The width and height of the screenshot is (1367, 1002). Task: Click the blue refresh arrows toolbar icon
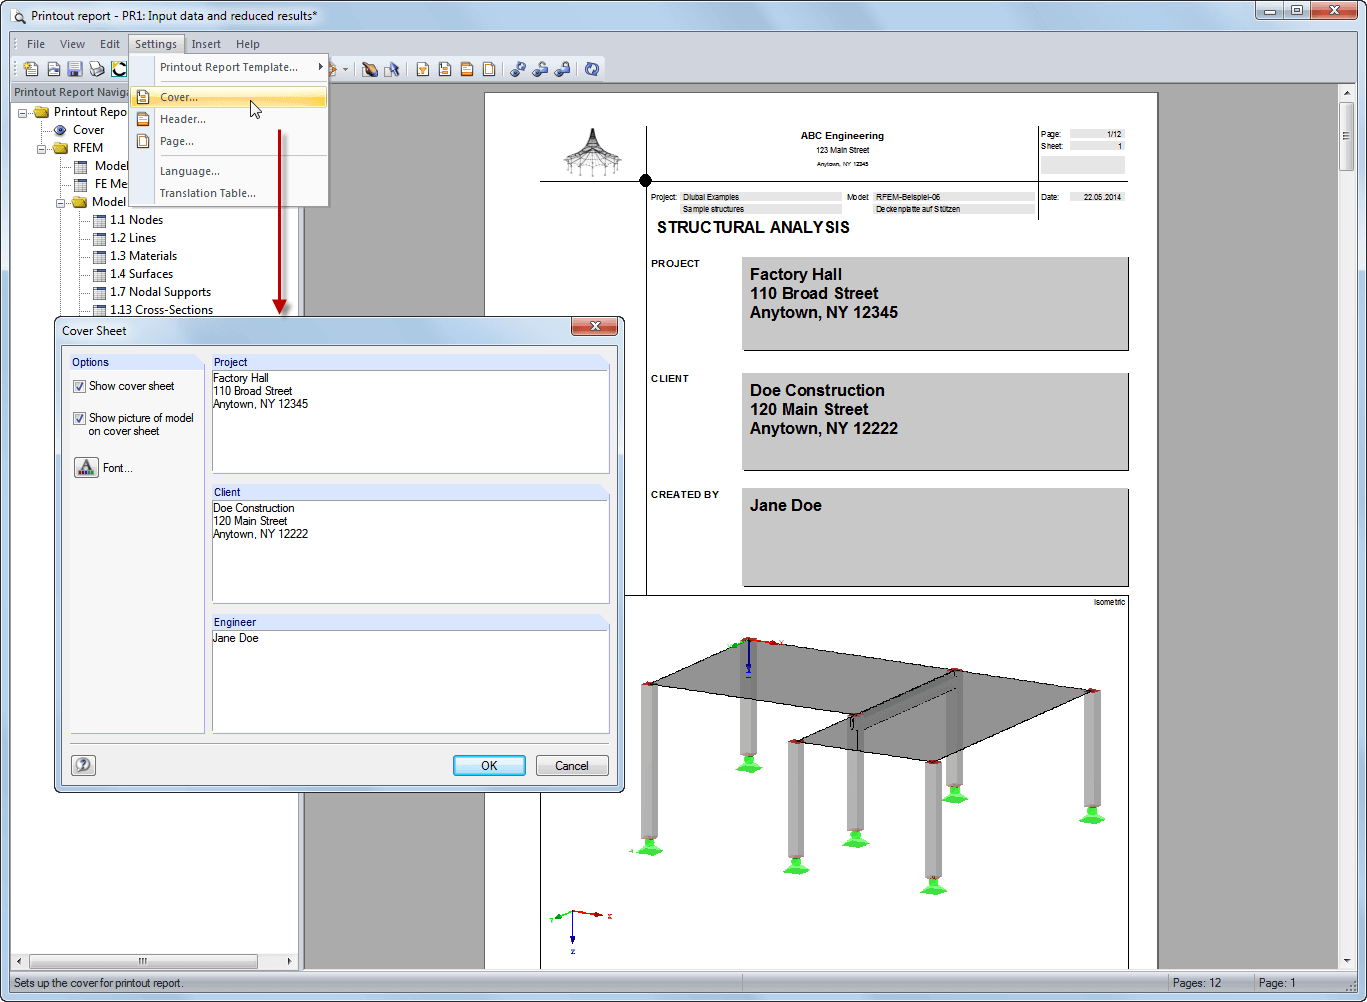(592, 69)
